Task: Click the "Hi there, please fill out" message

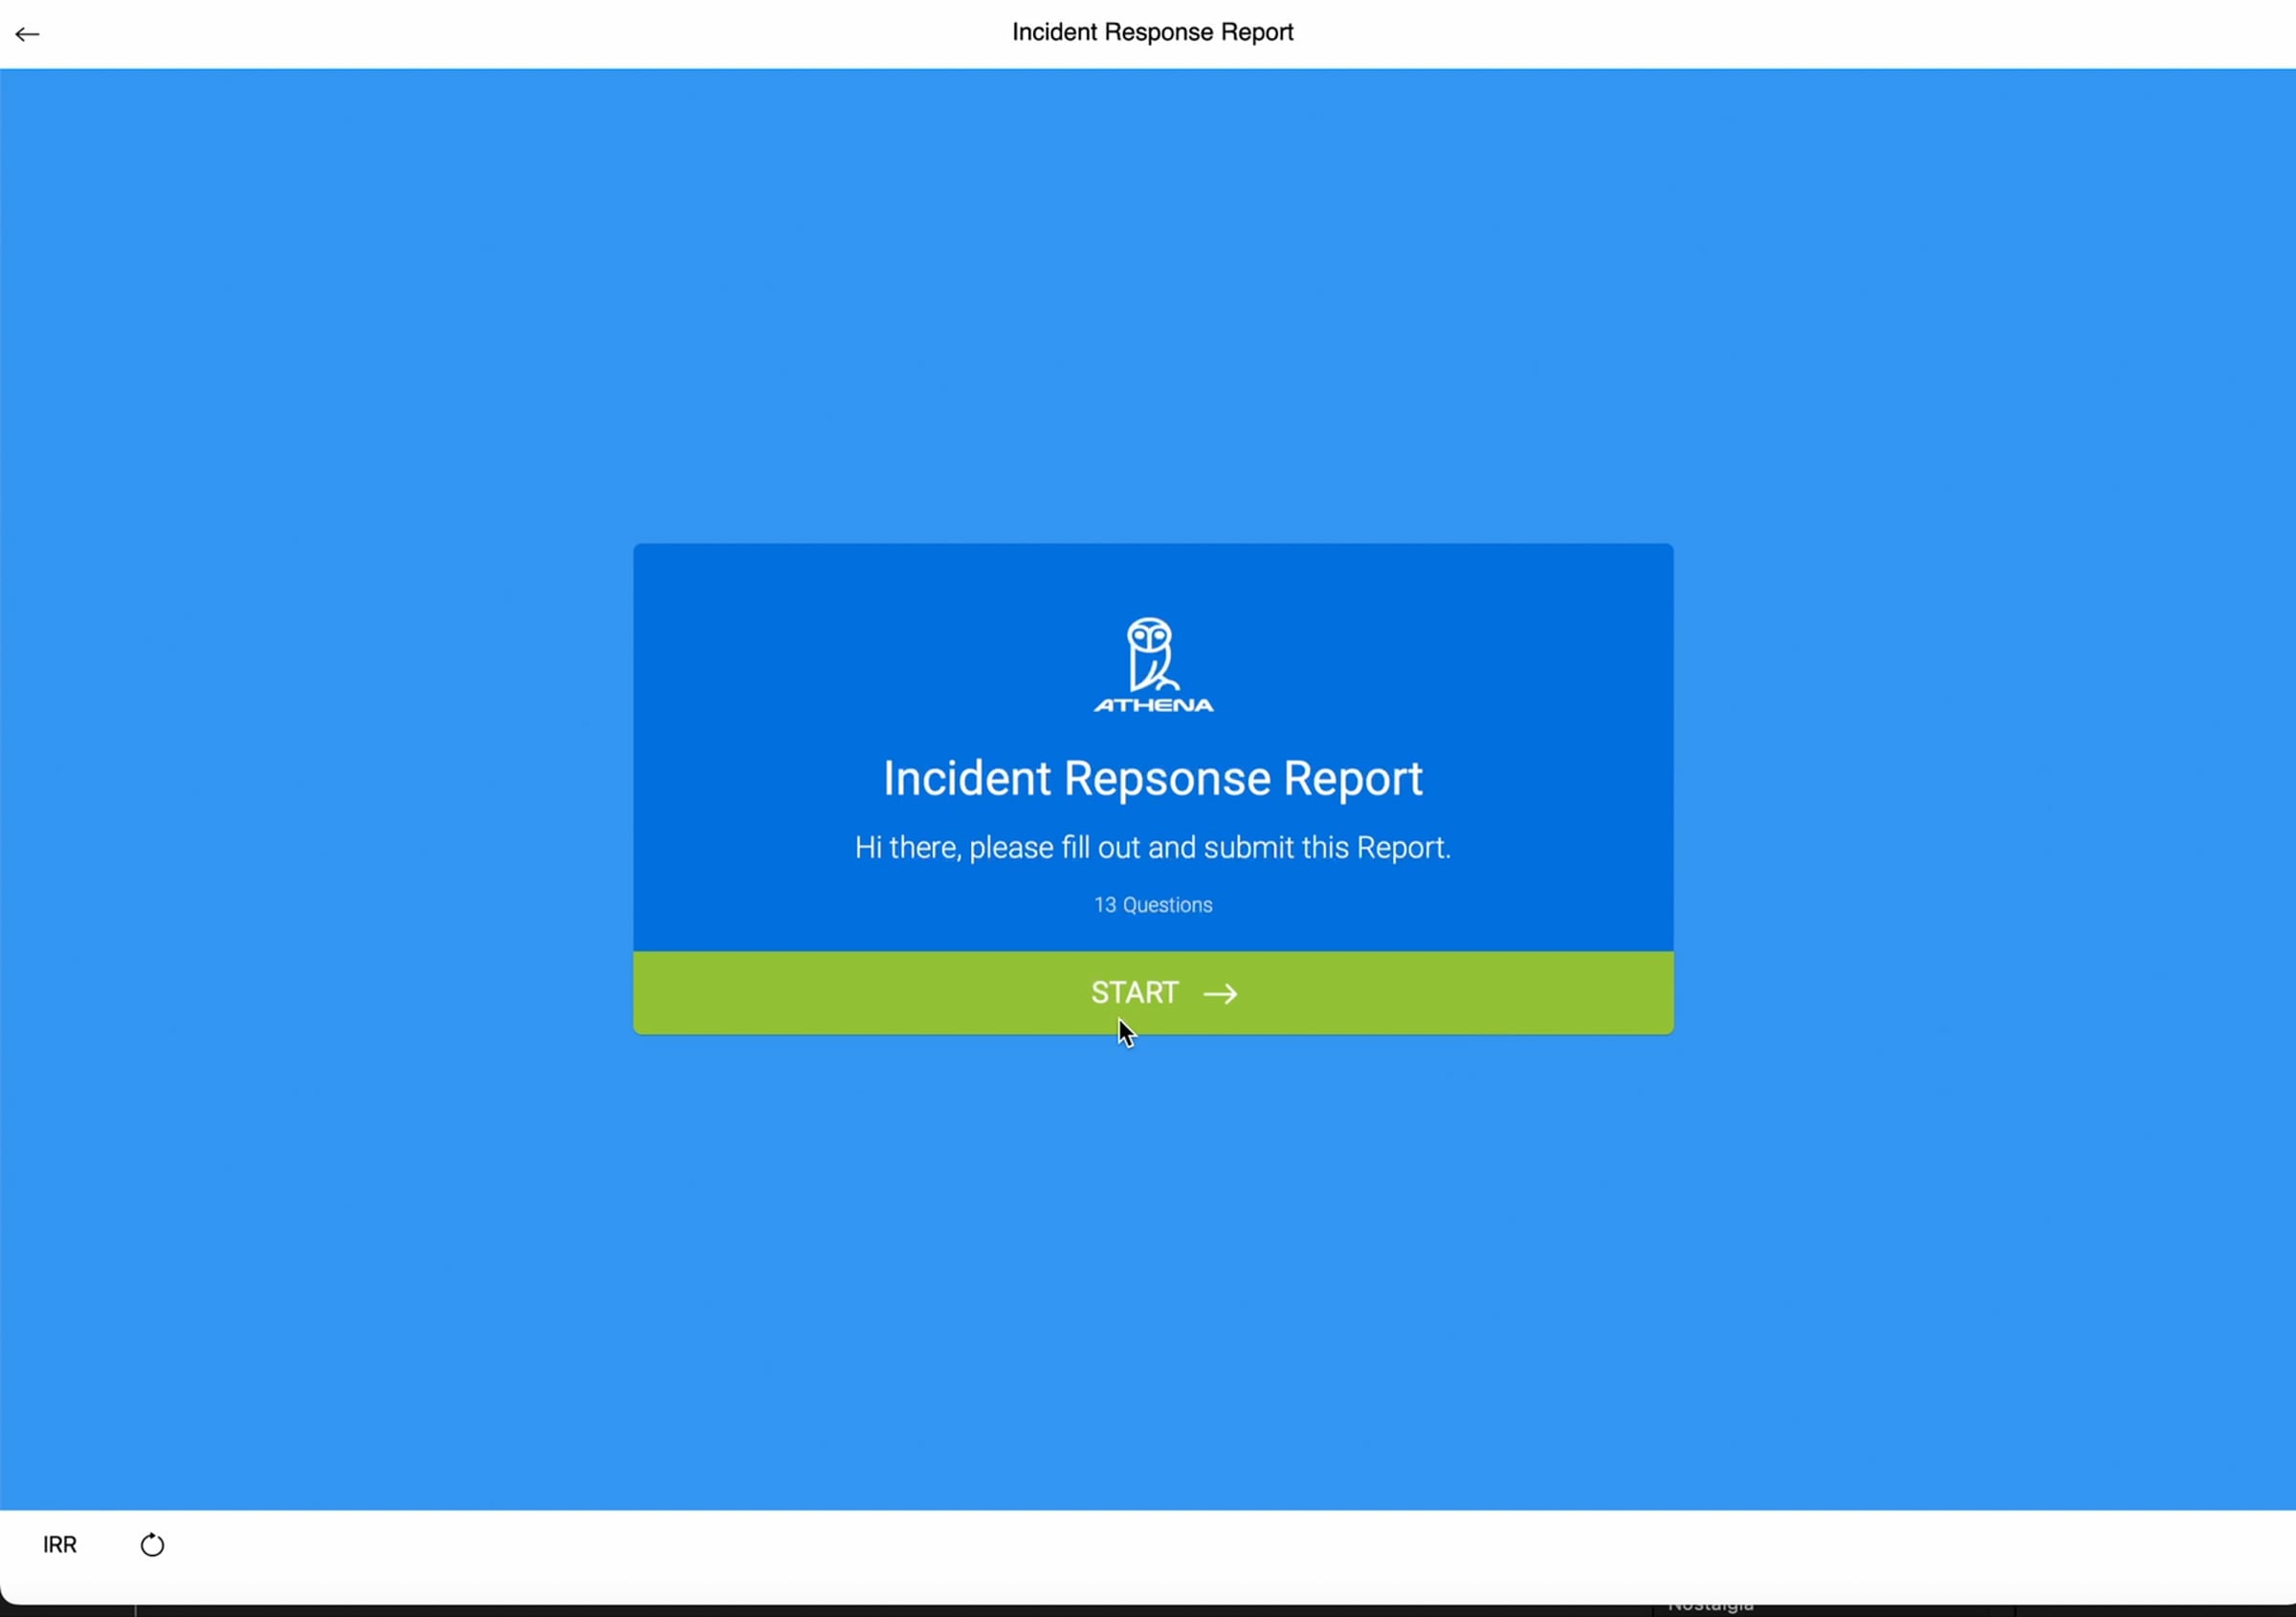Action: (x=1153, y=847)
